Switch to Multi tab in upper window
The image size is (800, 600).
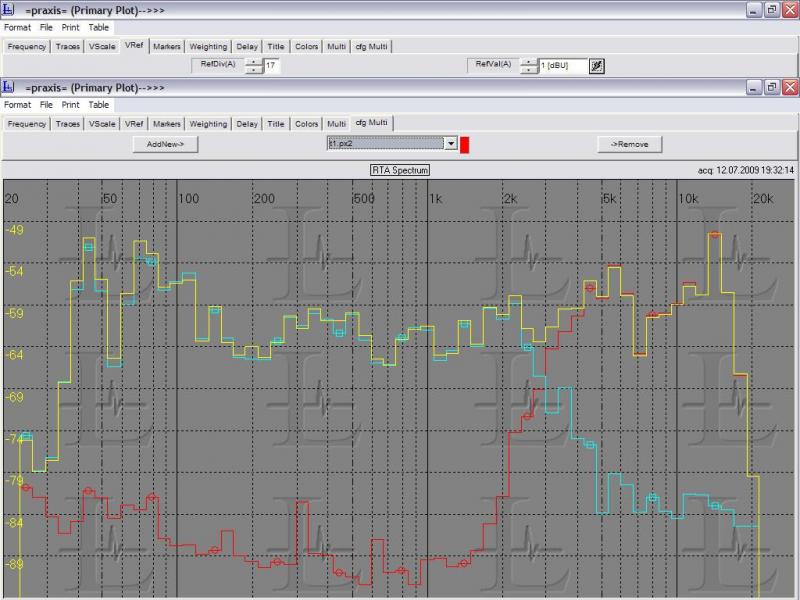[x=336, y=46]
